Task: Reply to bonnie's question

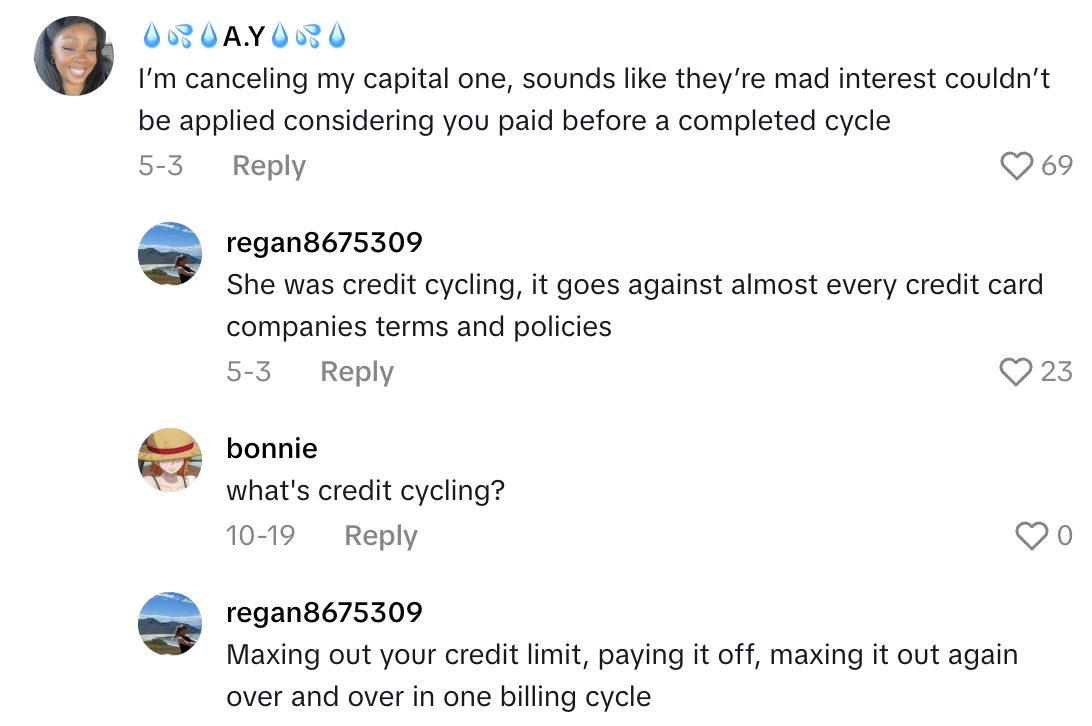Action: [380, 536]
